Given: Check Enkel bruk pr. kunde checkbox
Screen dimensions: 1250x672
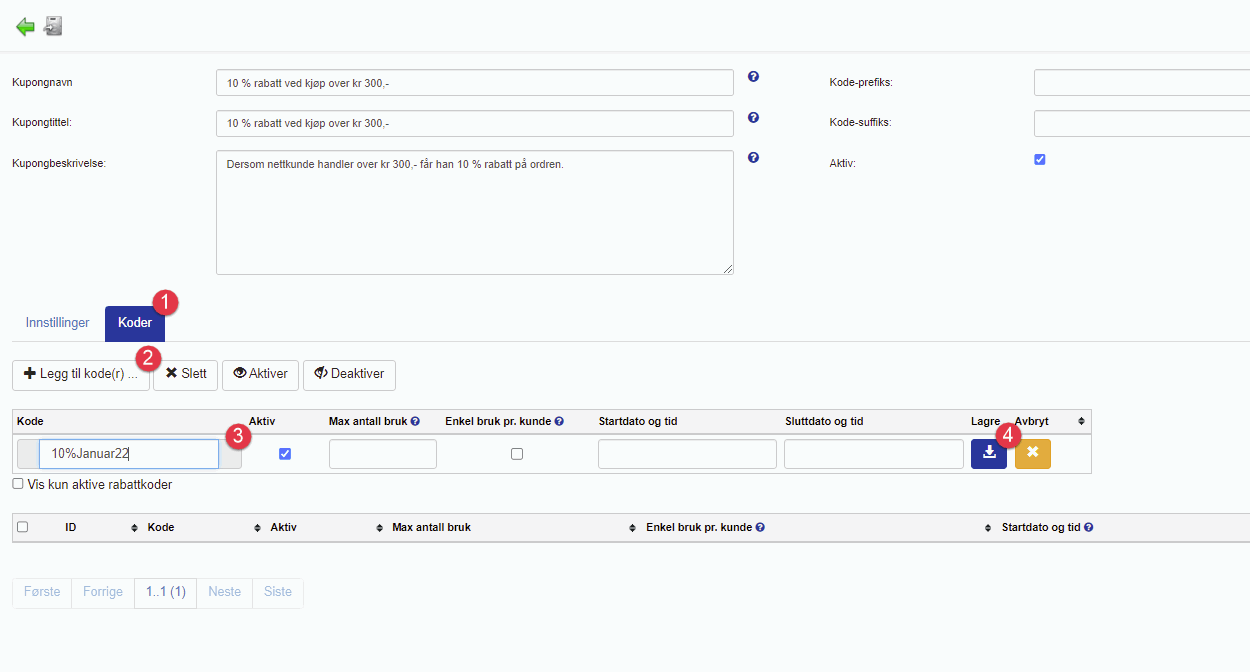Looking at the screenshot, I should (x=517, y=454).
